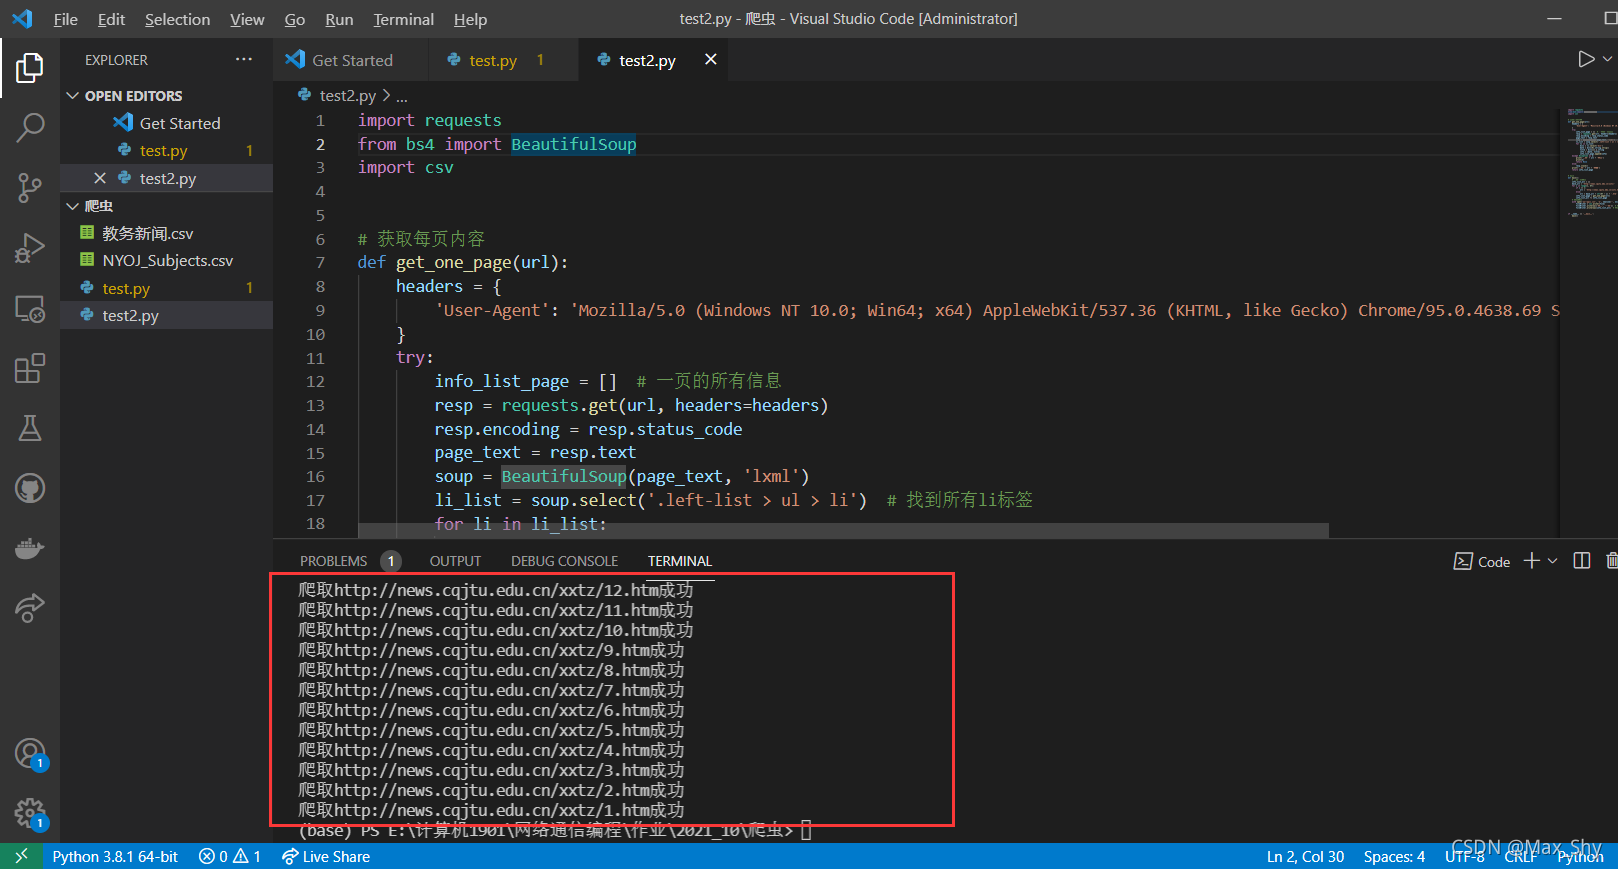Image resolution: width=1618 pixels, height=869 pixels.
Task: Open the Extensions view
Action: pos(30,368)
